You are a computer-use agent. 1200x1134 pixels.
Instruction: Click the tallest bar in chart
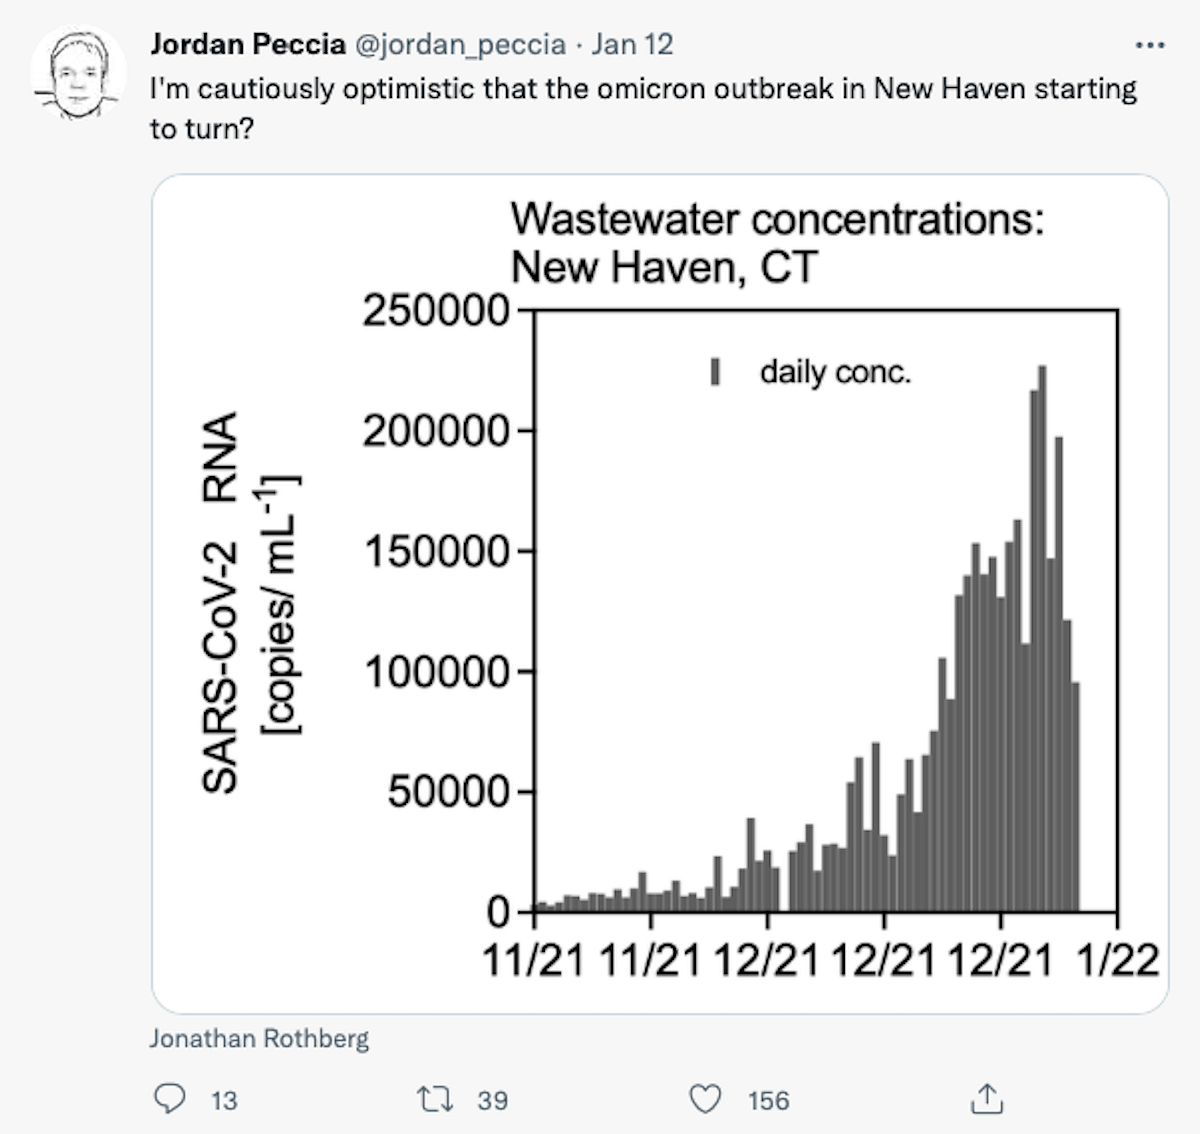click(x=1042, y=638)
